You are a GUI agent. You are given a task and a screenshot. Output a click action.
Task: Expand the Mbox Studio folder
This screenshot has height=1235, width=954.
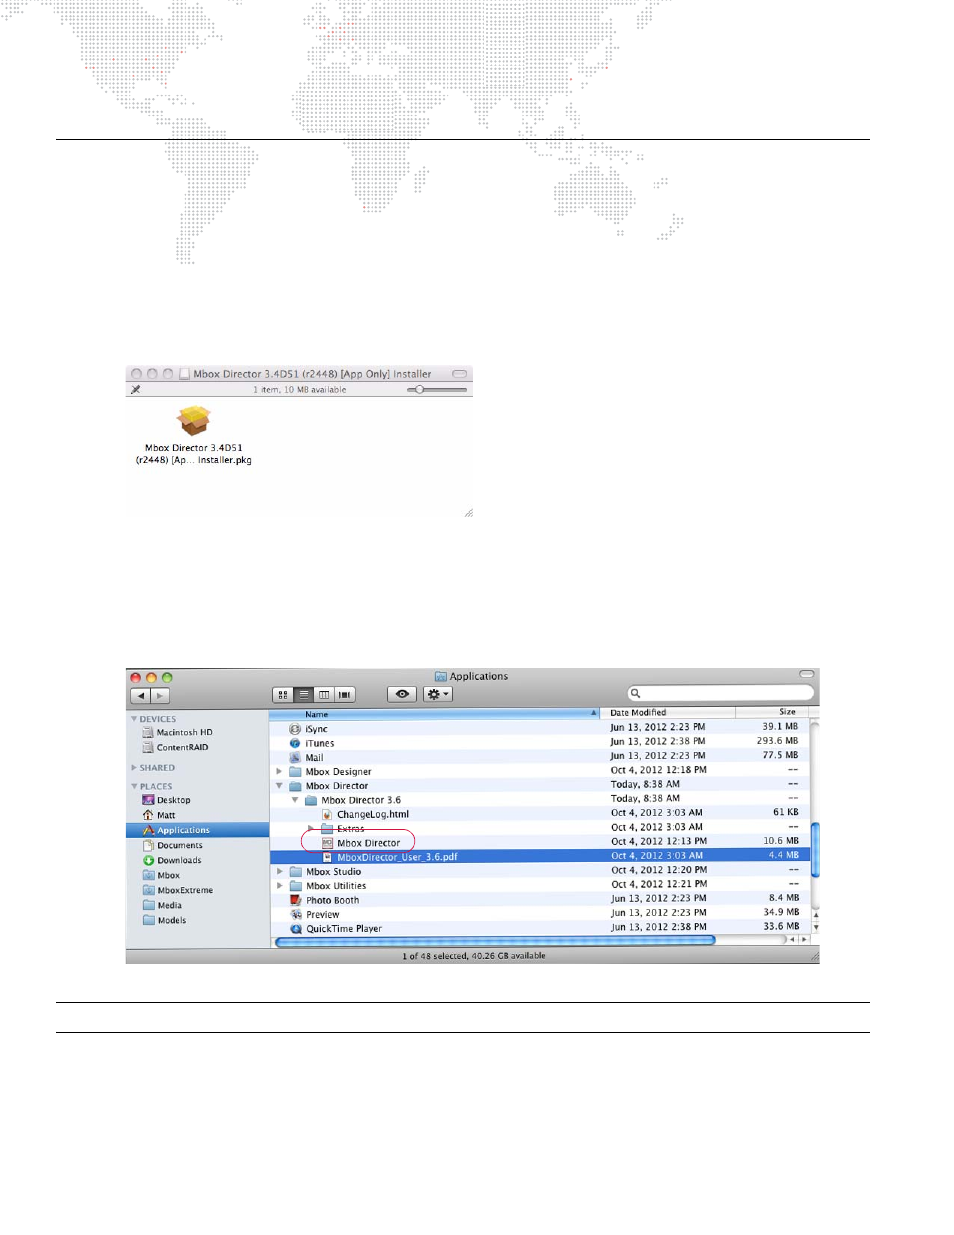click(279, 871)
